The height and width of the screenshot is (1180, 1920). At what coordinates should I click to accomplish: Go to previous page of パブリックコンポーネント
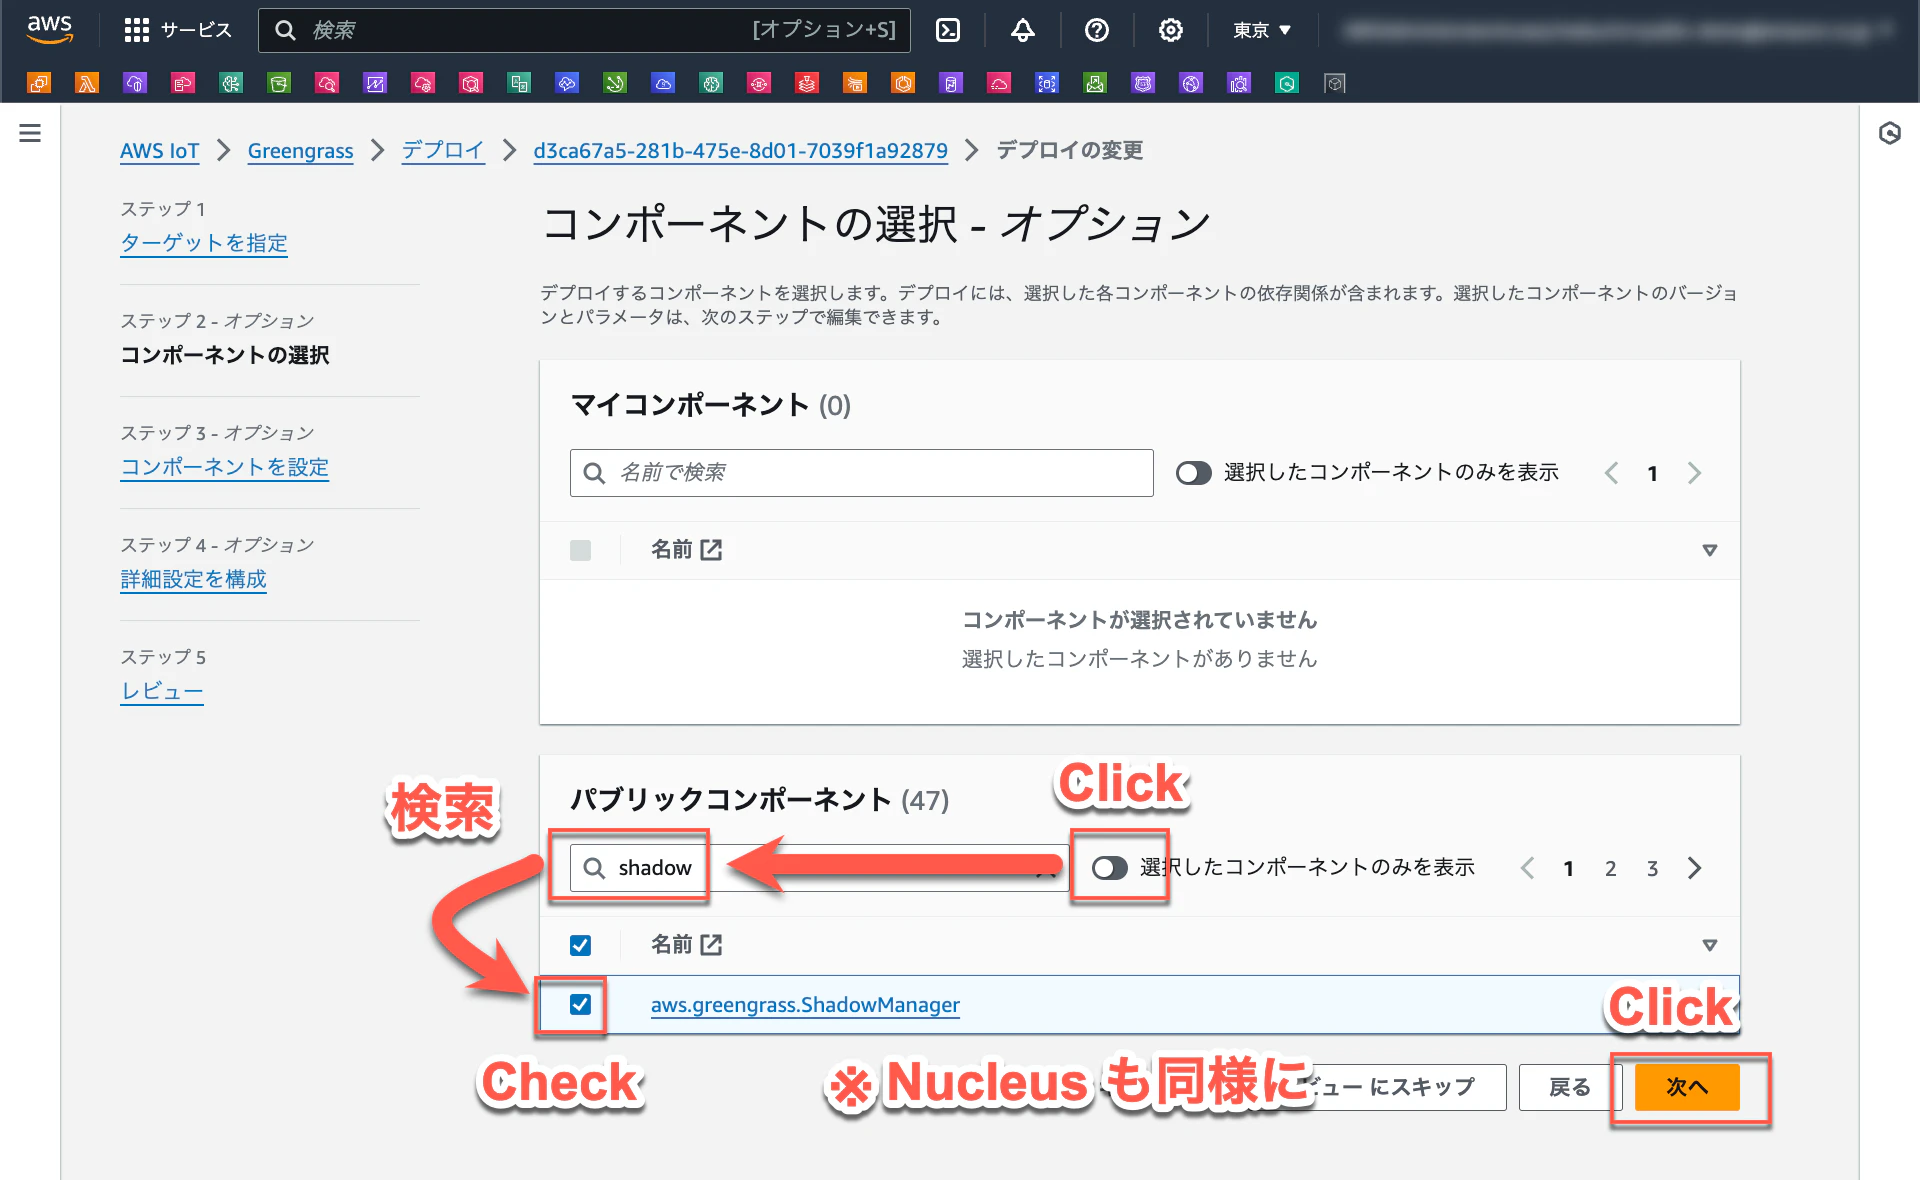click(x=1527, y=868)
